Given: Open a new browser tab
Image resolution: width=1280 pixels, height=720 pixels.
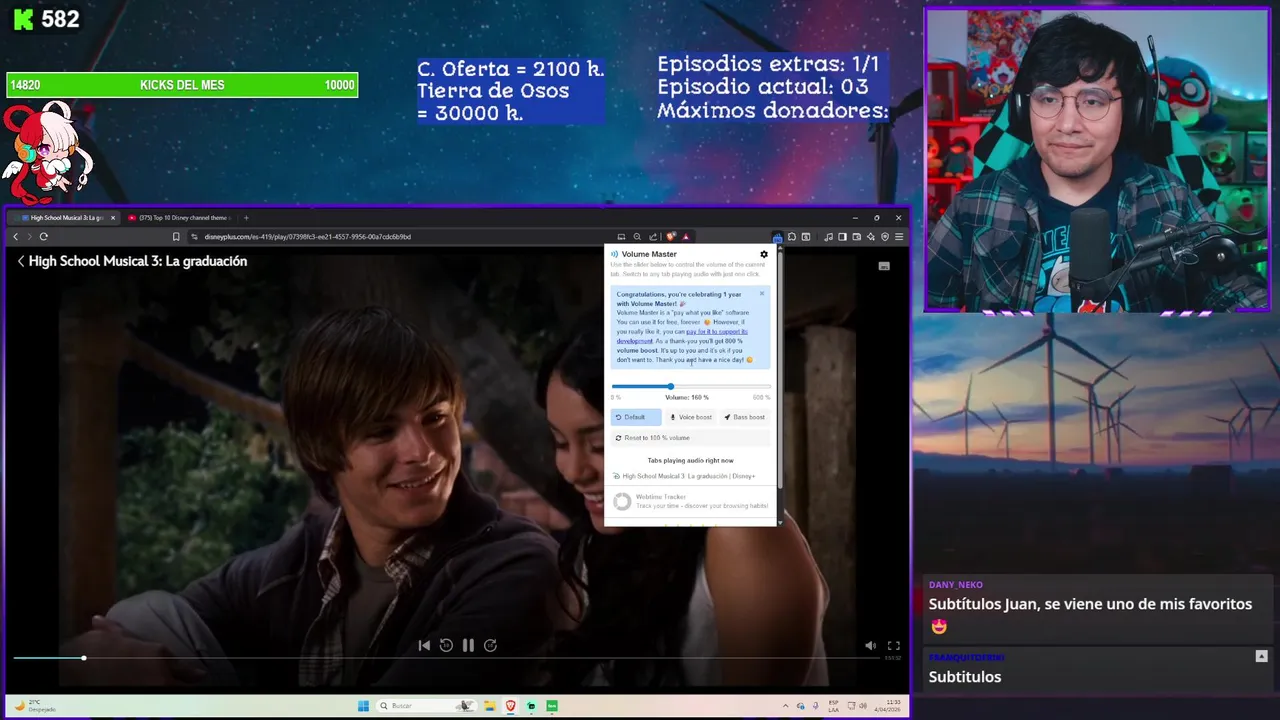Looking at the screenshot, I should (x=246, y=217).
